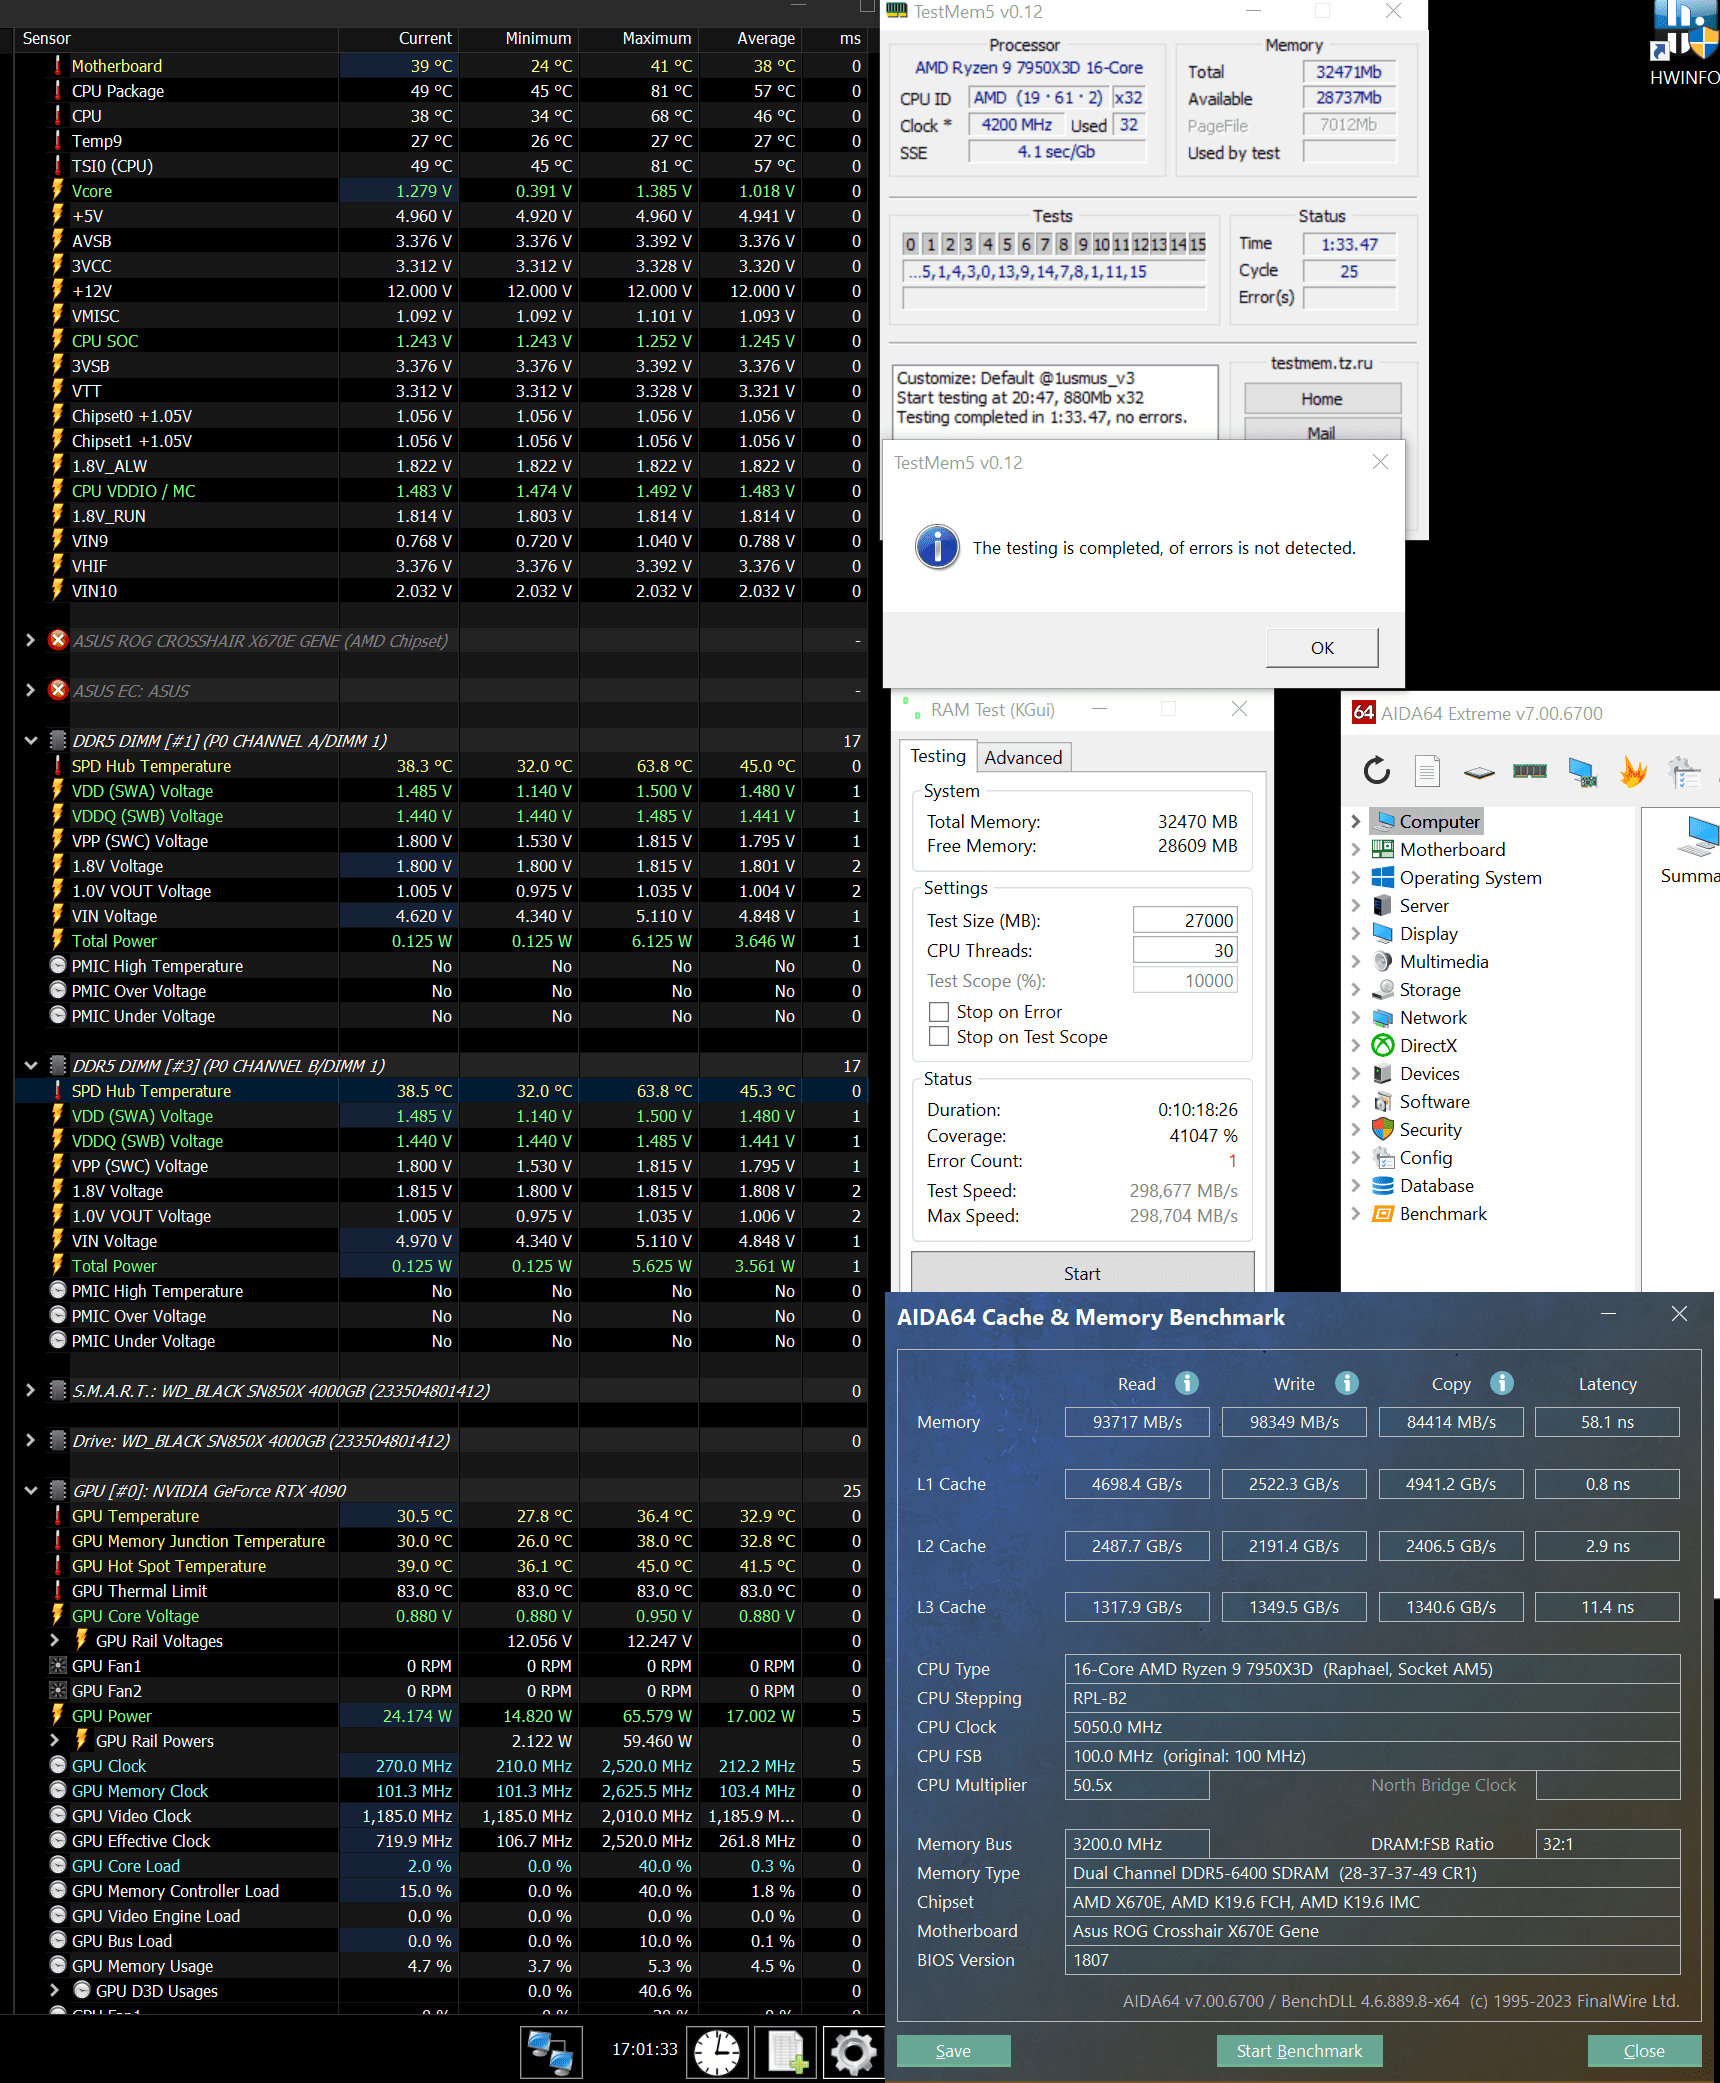Screen dimensions: 1720x2083
Task: Select Network in AIDA64 tree
Action: point(1433,1018)
